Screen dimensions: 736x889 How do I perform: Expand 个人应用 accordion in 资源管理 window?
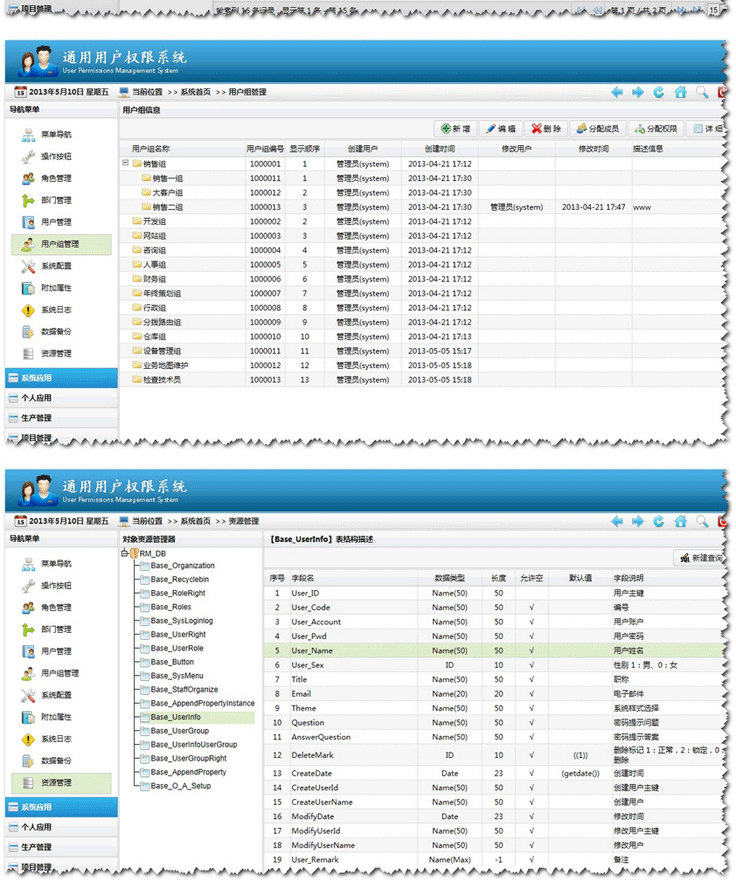(61, 827)
